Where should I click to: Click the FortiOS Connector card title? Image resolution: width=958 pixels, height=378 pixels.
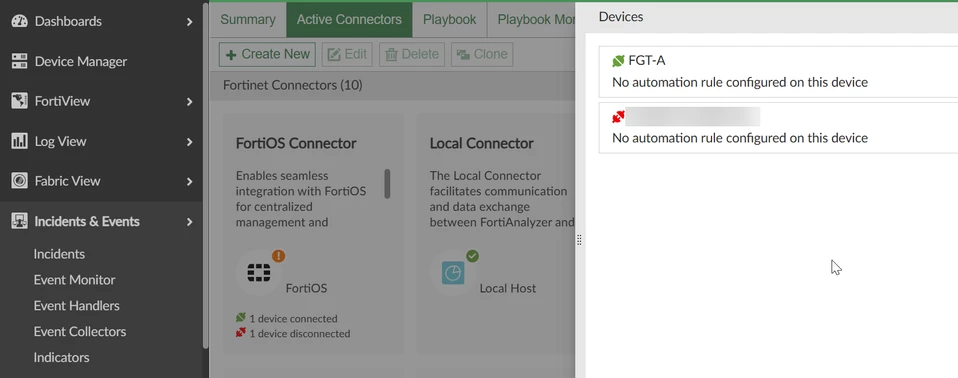[296, 144]
